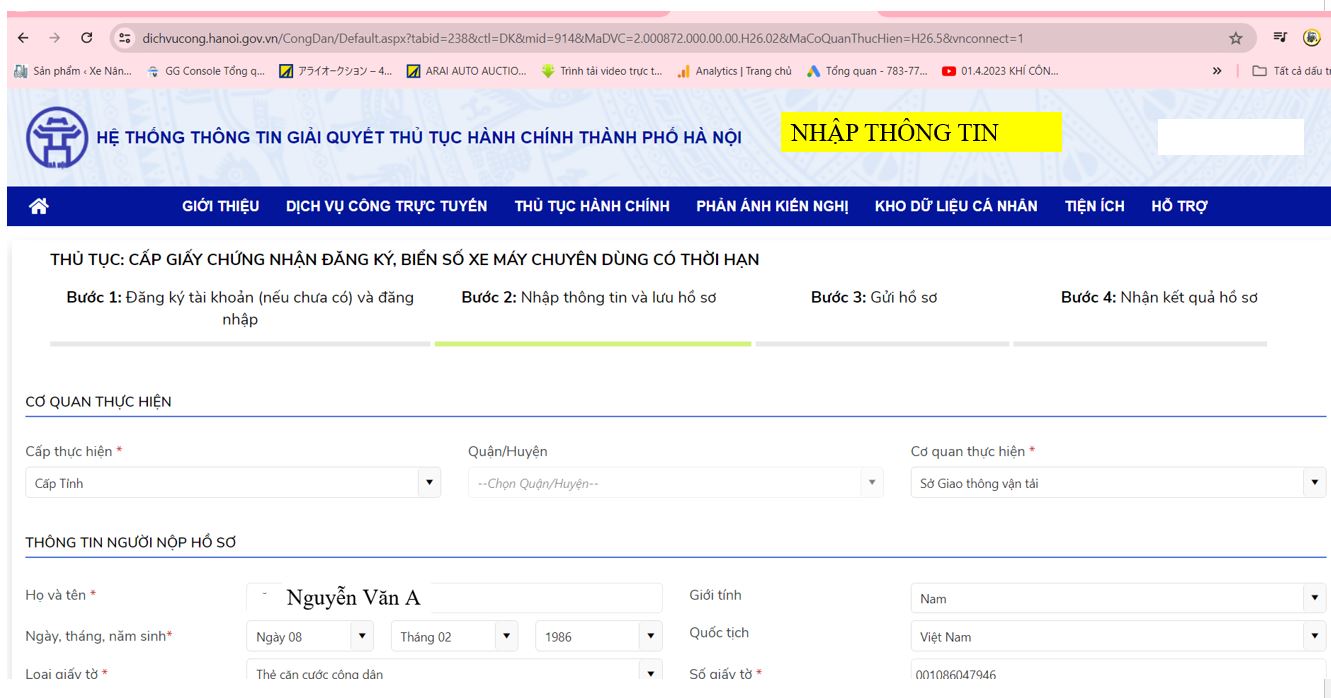Select step 'Bước 4: Nhận kết quả hồ sơ'
This screenshot has width=1331, height=698.
point(1159,297)
